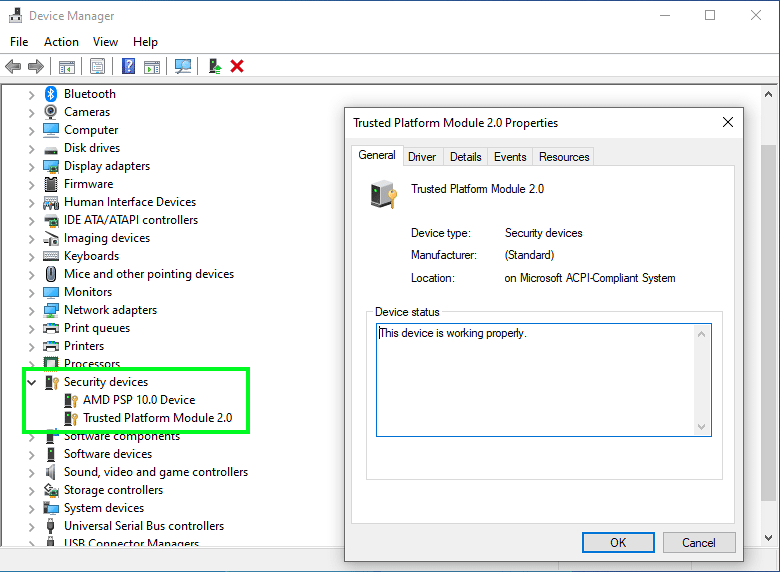Click the Update driver toolbar icon

[x=214, y=66]
